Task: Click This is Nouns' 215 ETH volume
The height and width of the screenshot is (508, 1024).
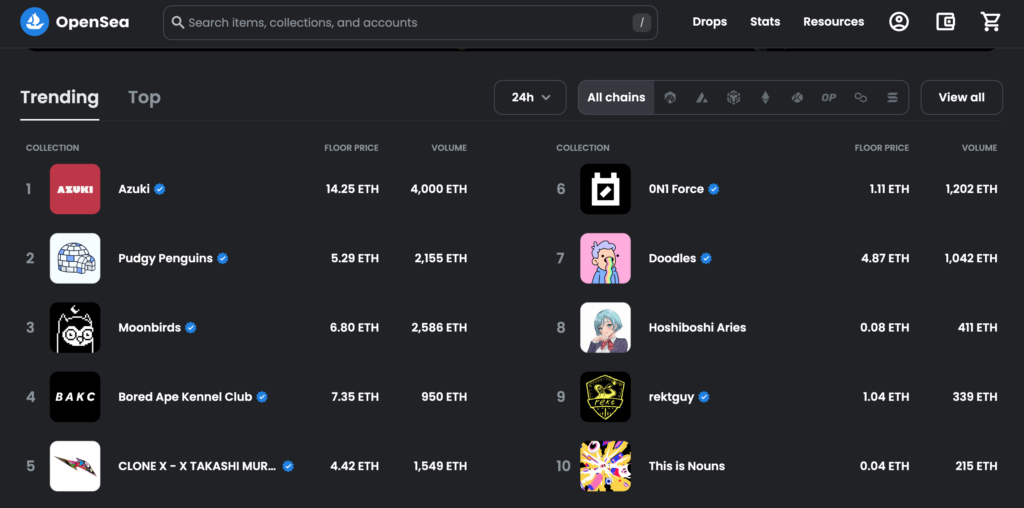Action: [x=977, y=466]
